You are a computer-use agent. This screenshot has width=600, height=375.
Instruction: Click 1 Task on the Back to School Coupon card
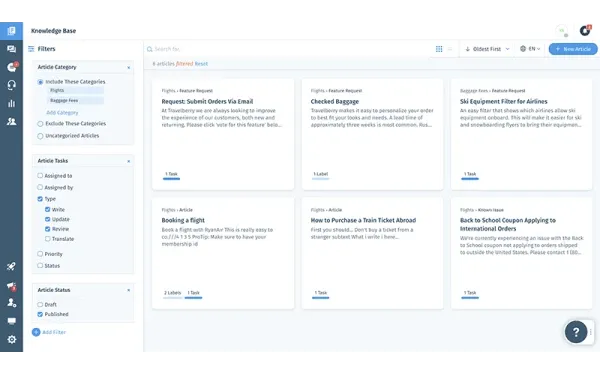click(470, 293)
